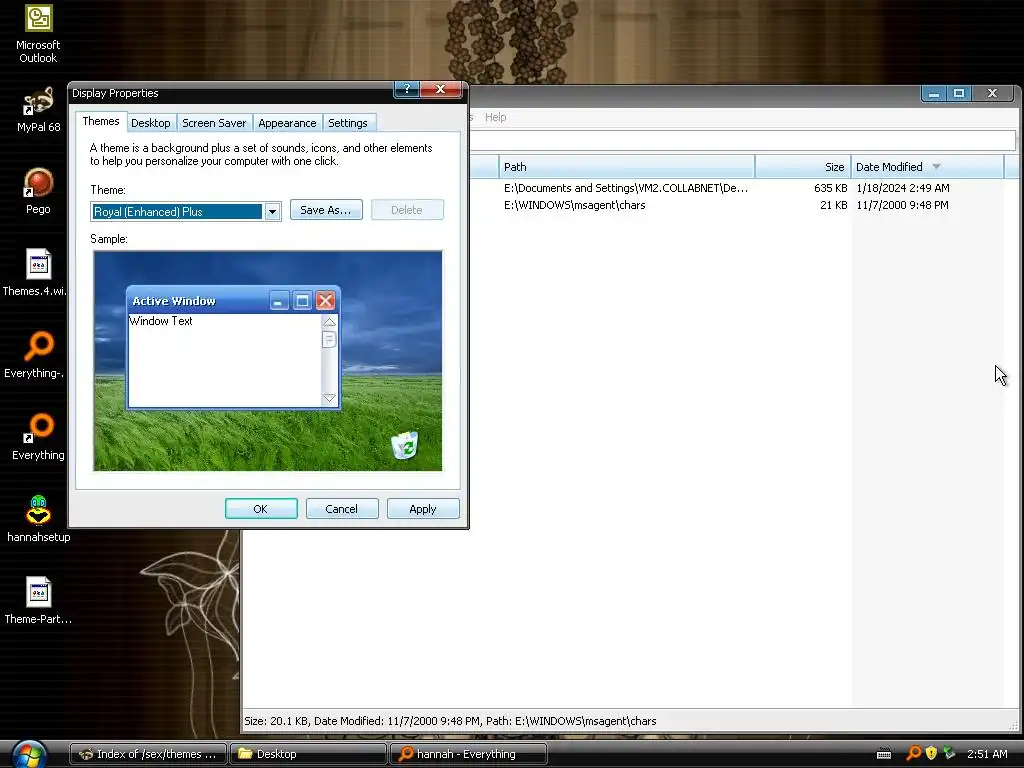Click the 11/7/2000 9:48 PM date cell
1024x768 pixels.
coord(902,205)
